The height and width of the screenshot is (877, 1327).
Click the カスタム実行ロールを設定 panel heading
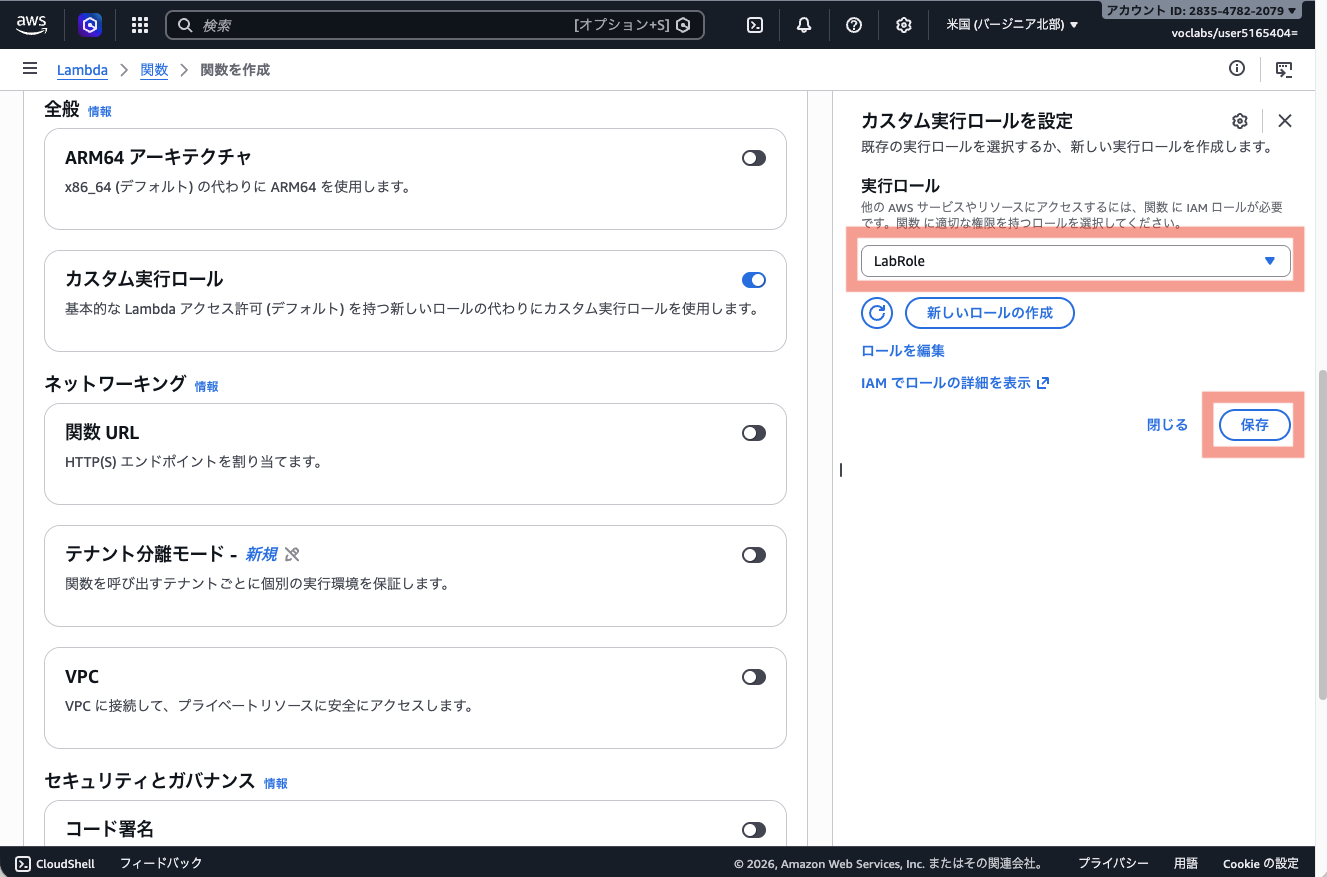(967, 121)
